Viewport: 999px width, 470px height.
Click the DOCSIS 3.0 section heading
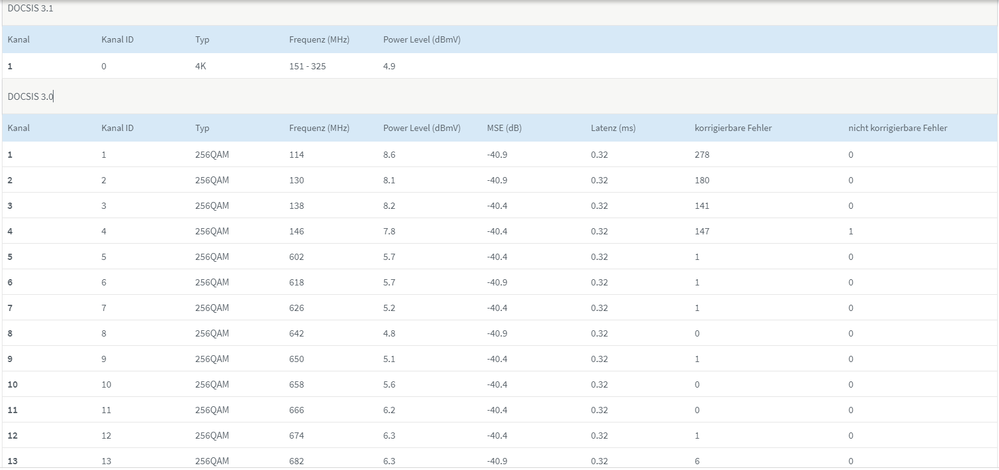pos(31,97)
